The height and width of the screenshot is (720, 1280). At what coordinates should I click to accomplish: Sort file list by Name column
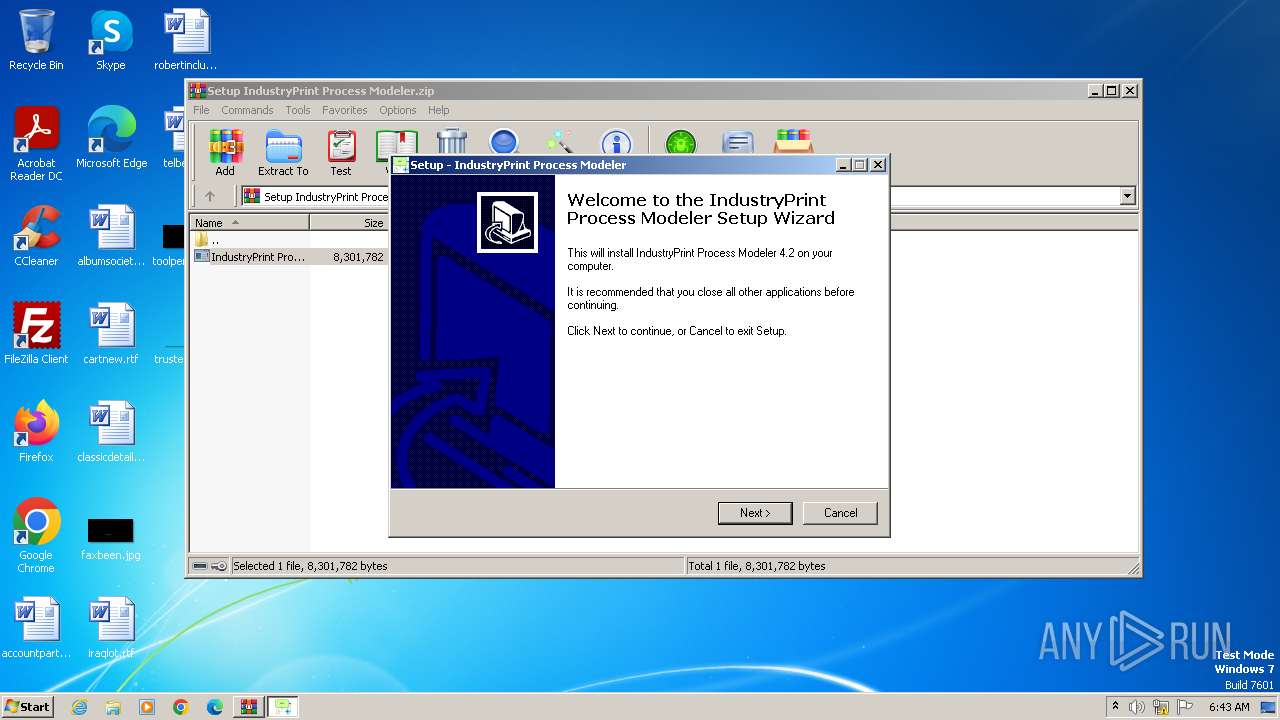click(249, 223)
